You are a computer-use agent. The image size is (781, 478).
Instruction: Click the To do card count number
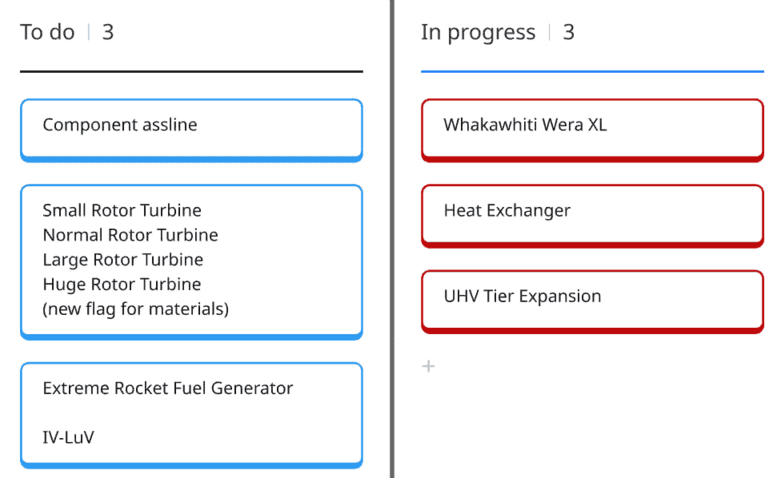108,32
